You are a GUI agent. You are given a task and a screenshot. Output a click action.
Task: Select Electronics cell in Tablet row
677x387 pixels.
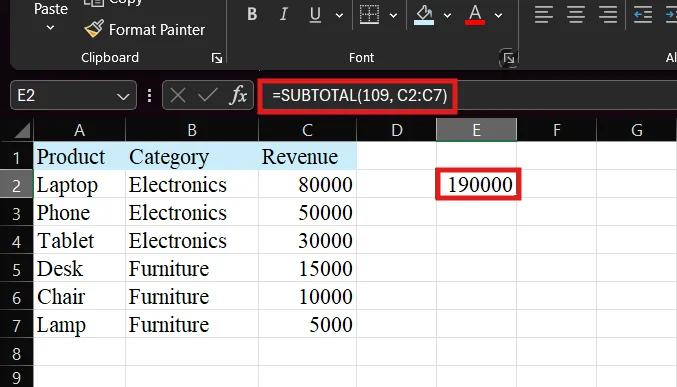tap(192, 241)
